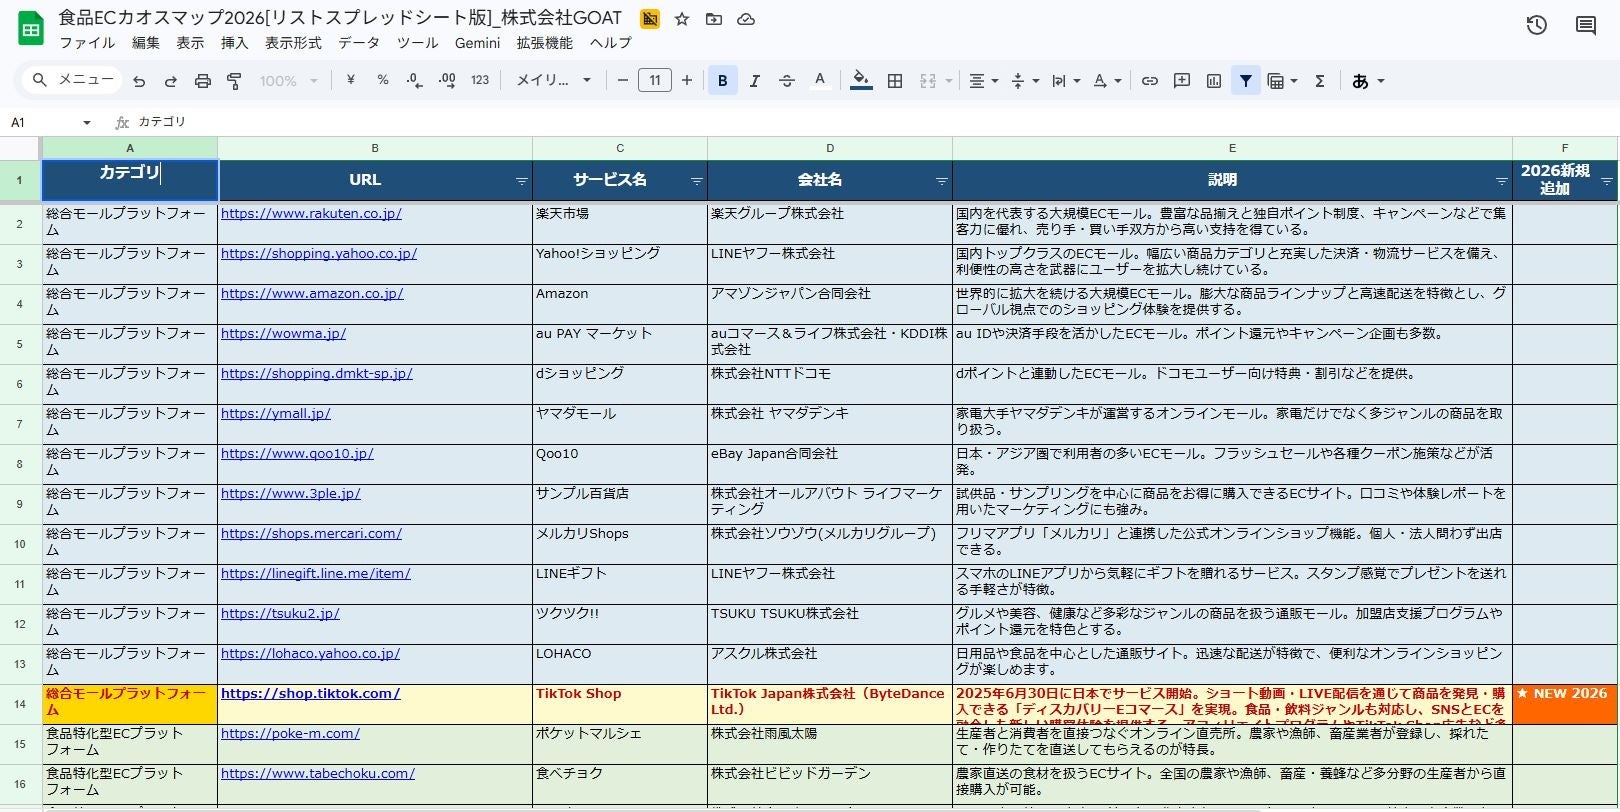Toggle italic formatting
This screenshot has width=1620, height=812.
755,81
